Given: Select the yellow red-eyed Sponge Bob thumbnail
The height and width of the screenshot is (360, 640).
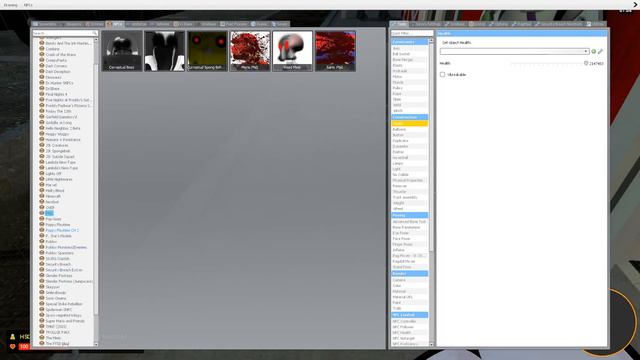Looking at the screenshot, I should [x=207, y=51].
